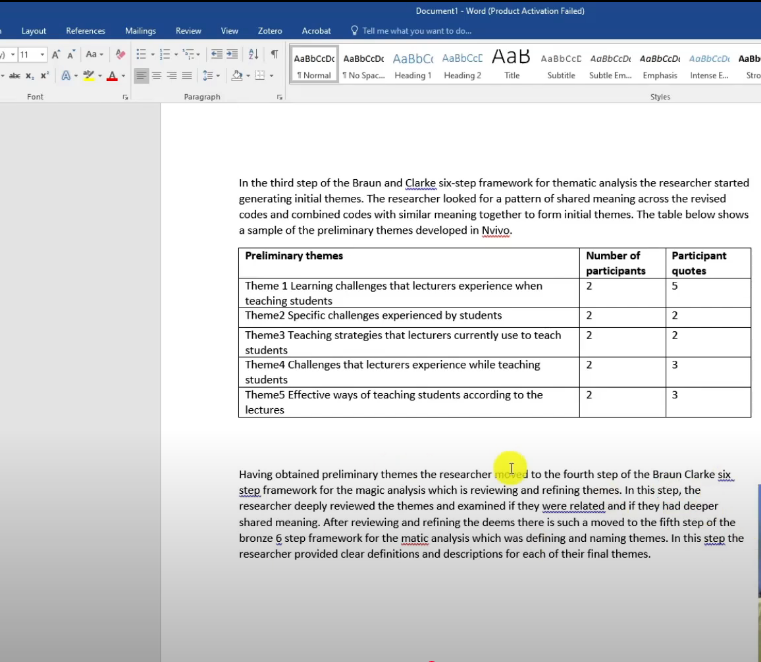The image size is (761, 662).
Task: Apply the Normal style
Action: pos(314,65)
